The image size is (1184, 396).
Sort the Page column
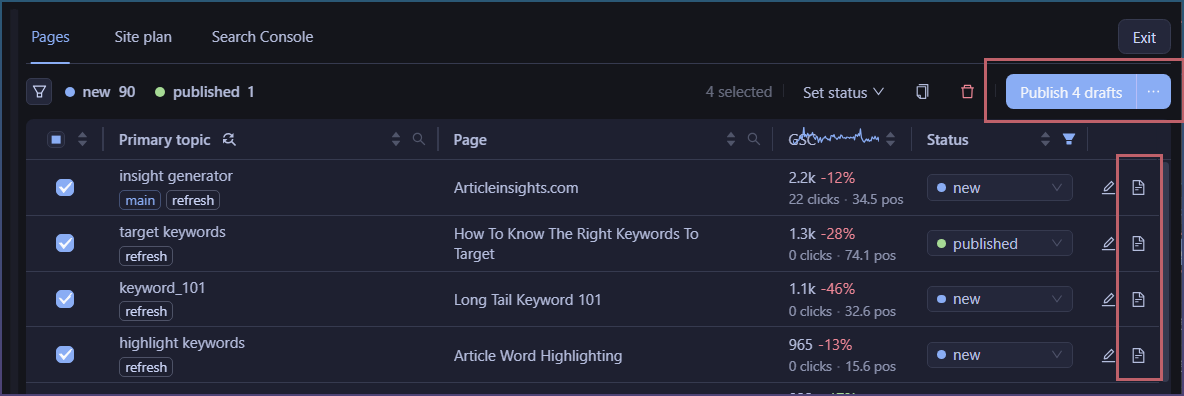coord(730,139)
